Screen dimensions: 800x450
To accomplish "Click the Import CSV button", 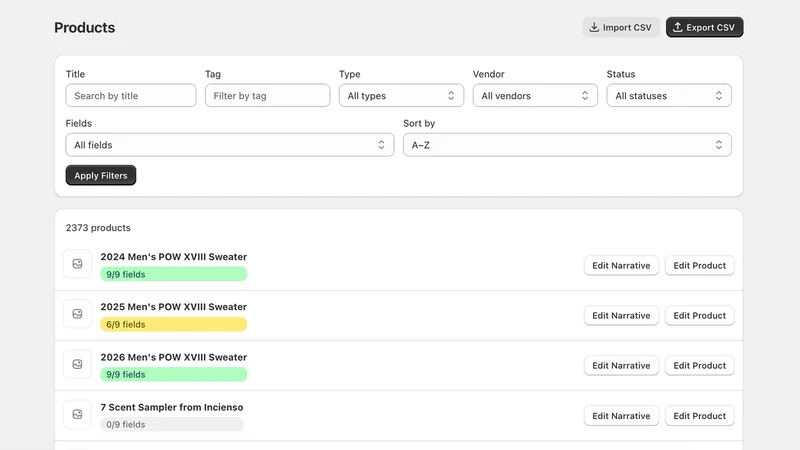I will click(x=621, y=27).
